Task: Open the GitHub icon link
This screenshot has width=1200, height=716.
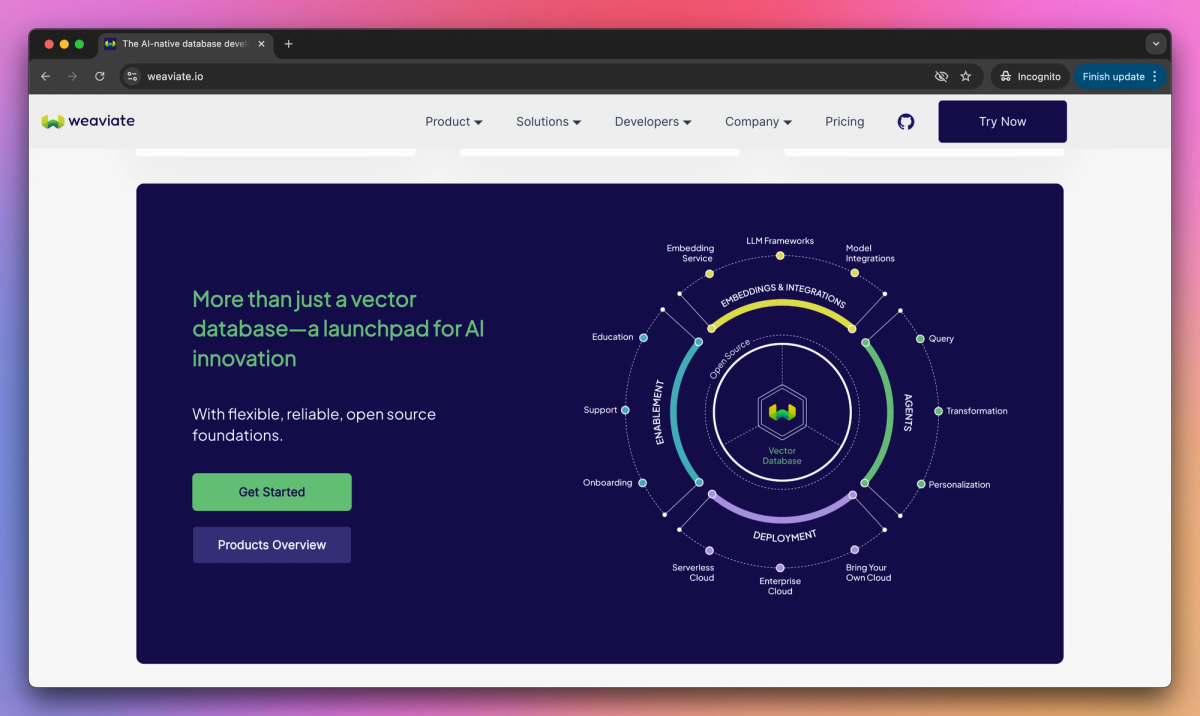Action: pyautogui.click(x=906, y=122)
